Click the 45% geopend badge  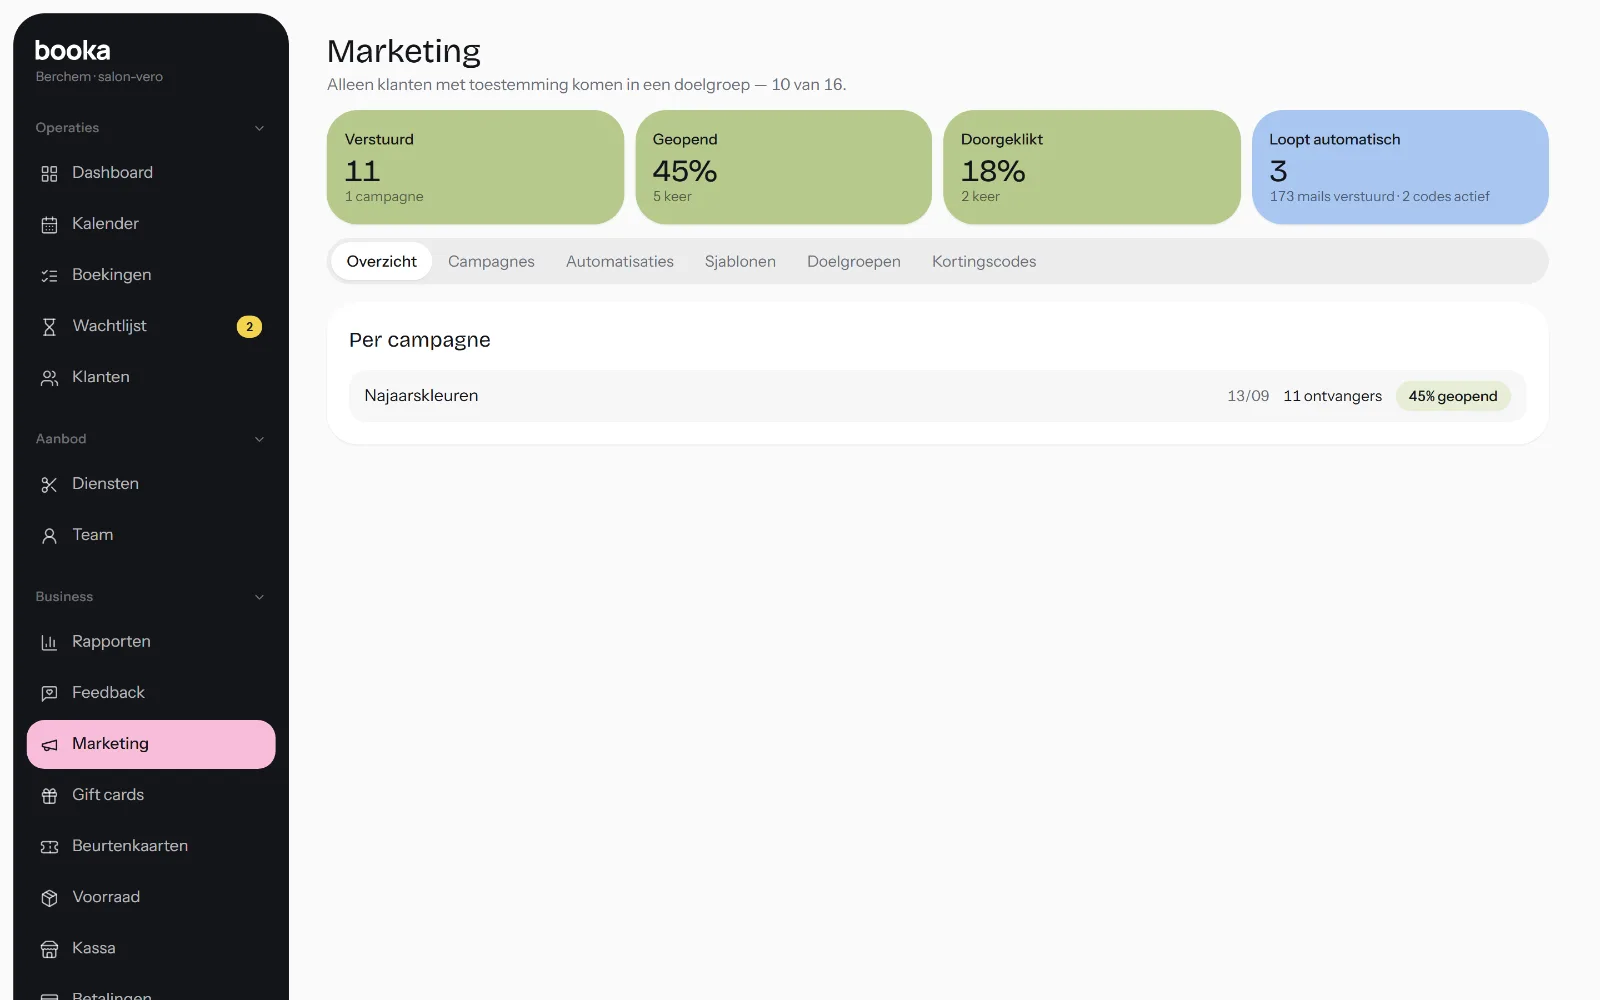[1453, 396]
